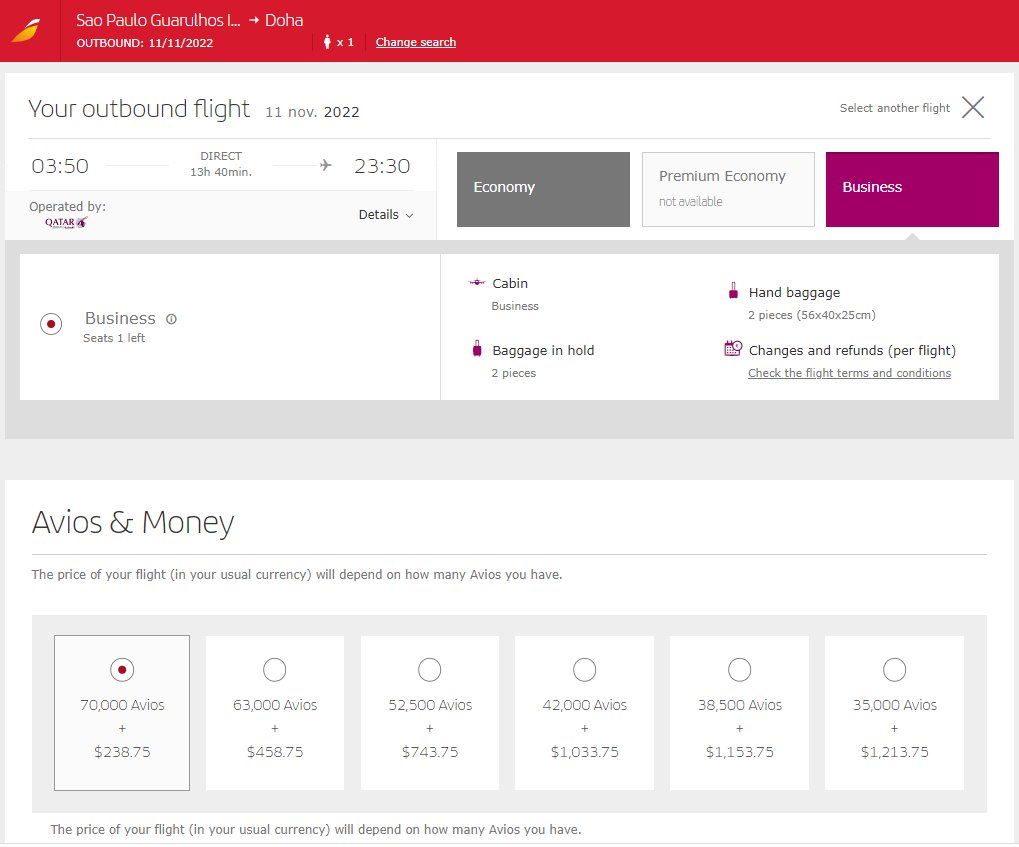Click the $1,033.75 price text

(584, 752)
